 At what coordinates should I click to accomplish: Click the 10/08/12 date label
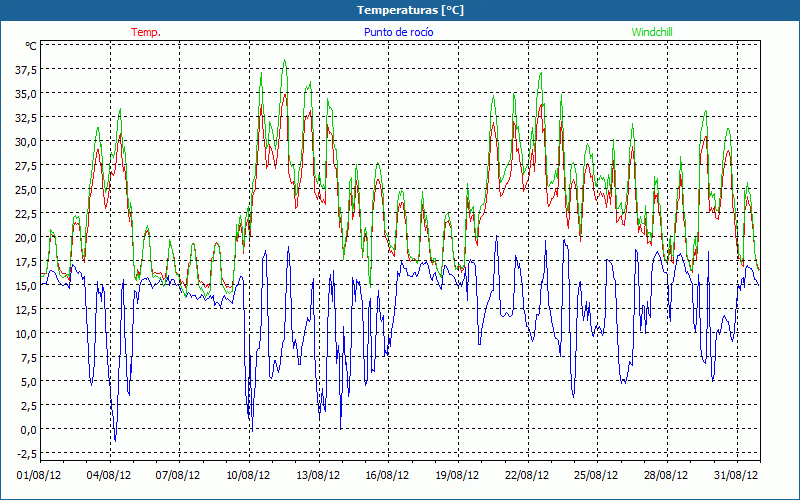248,475
